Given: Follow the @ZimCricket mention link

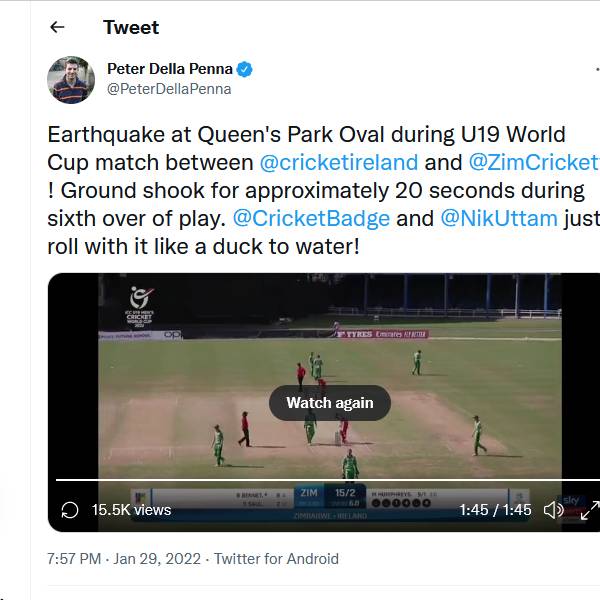Looking at the screenshot, I should click(x=533, y=162).
